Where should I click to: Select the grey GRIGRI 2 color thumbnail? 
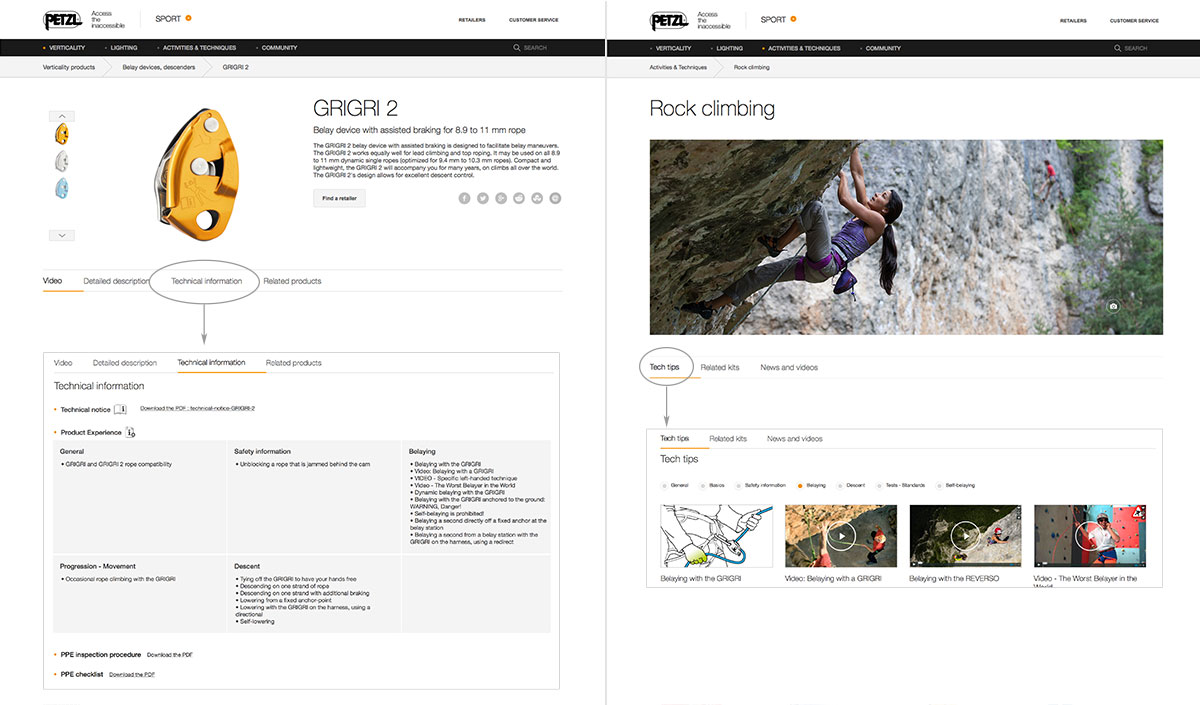pyautogui.click(x=61, y=161)
